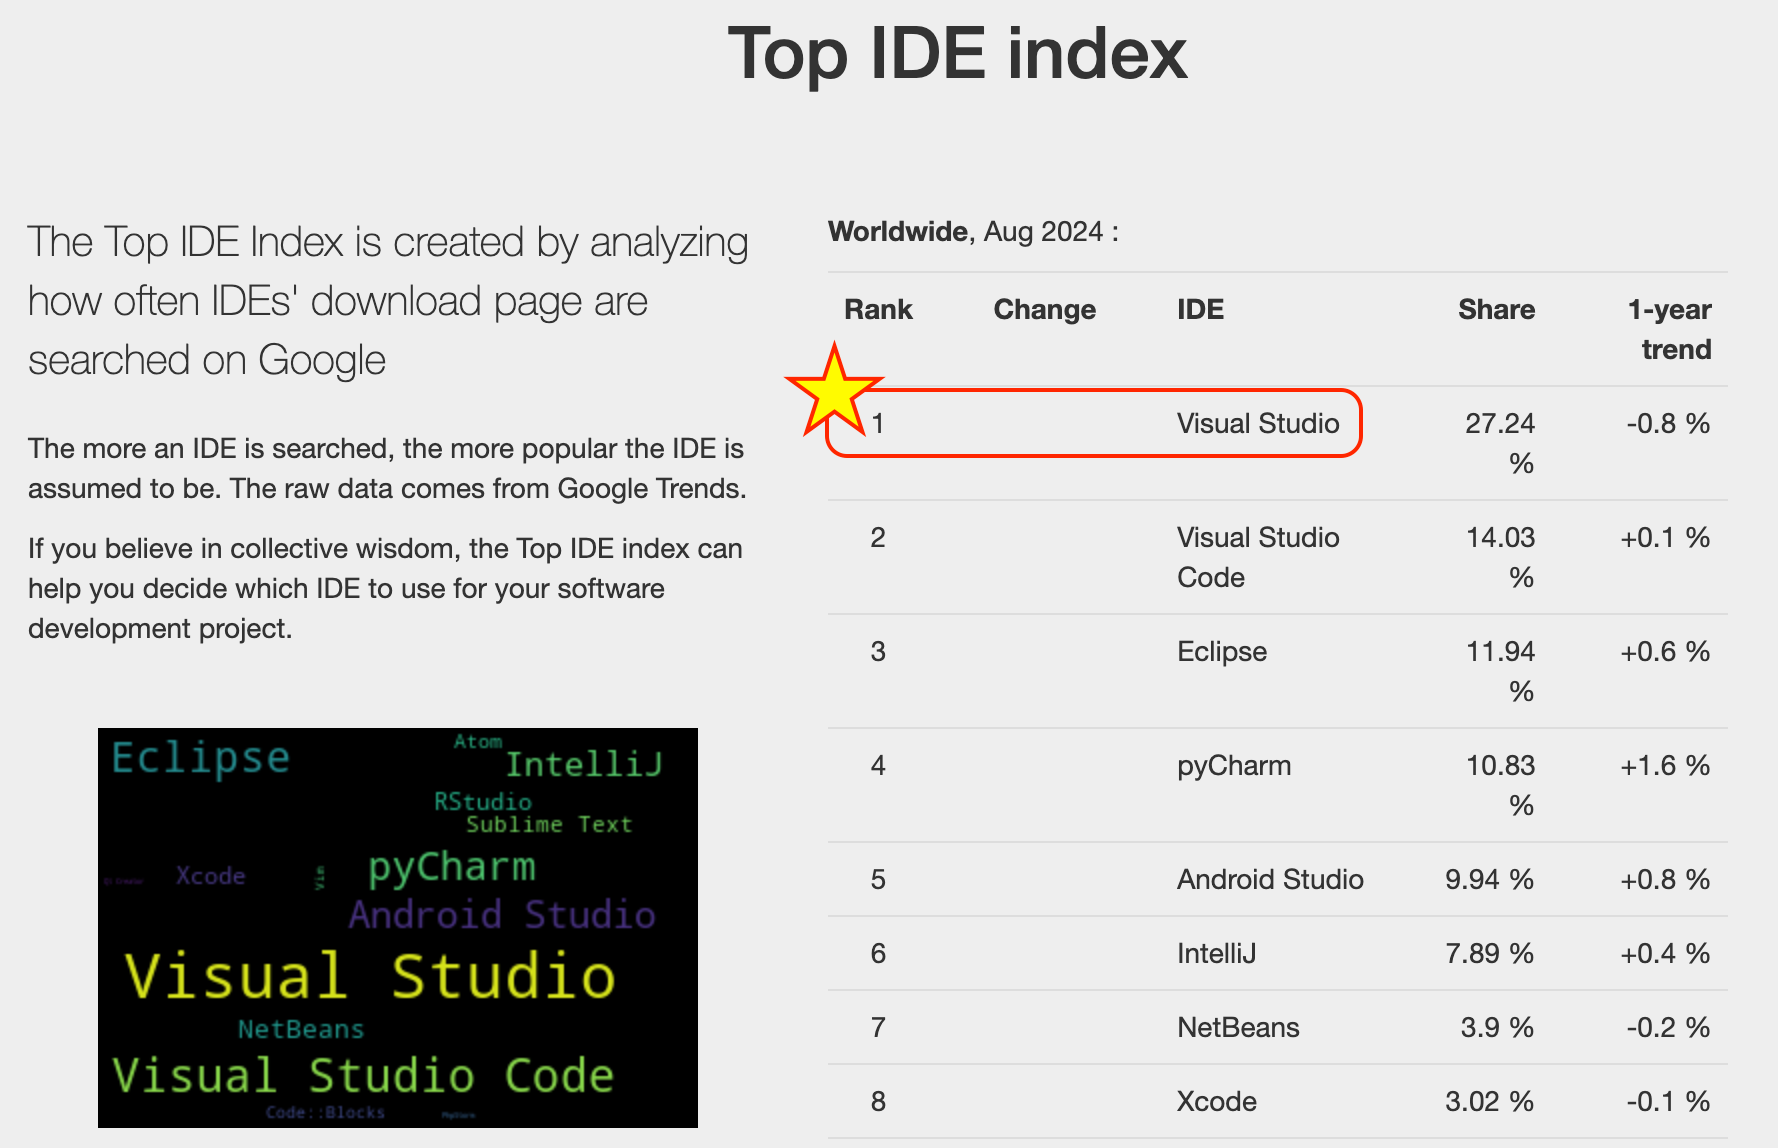Click the '+0.4 %' trend value
The height and width of the screenshot is (1148, 1778).
pyautogui.click(x=1666, y=953)
